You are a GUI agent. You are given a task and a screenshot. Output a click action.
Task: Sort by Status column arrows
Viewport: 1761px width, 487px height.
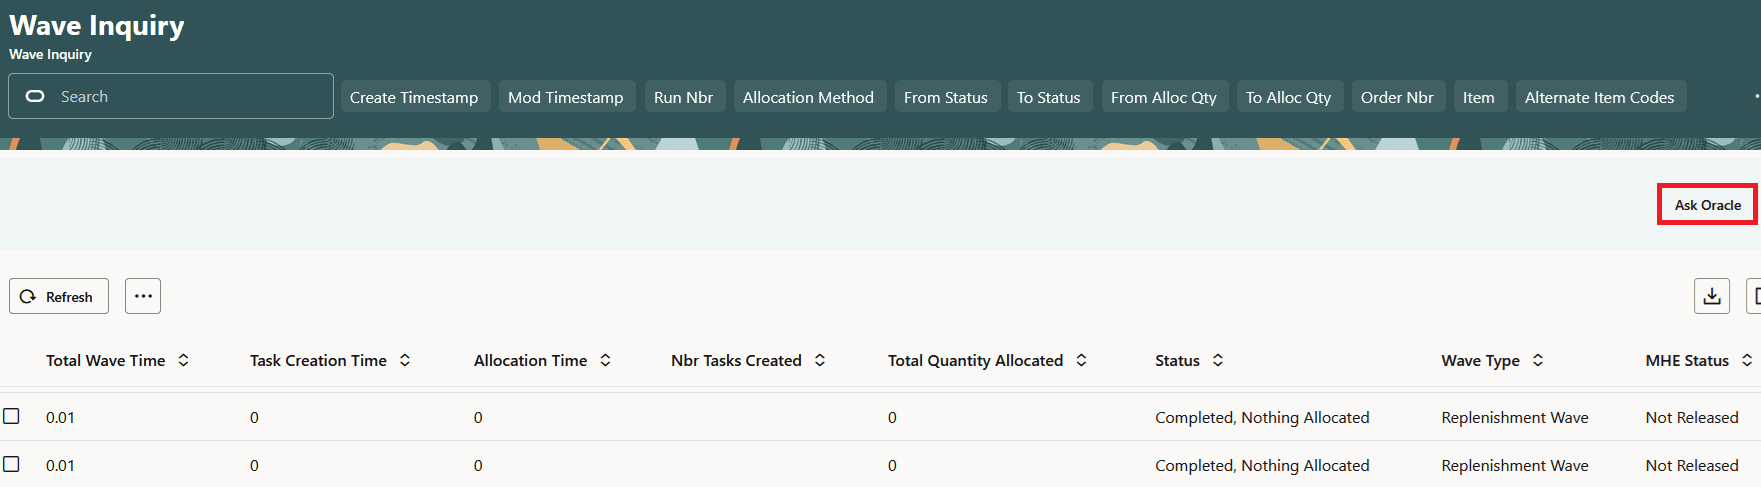[1218, 360]
